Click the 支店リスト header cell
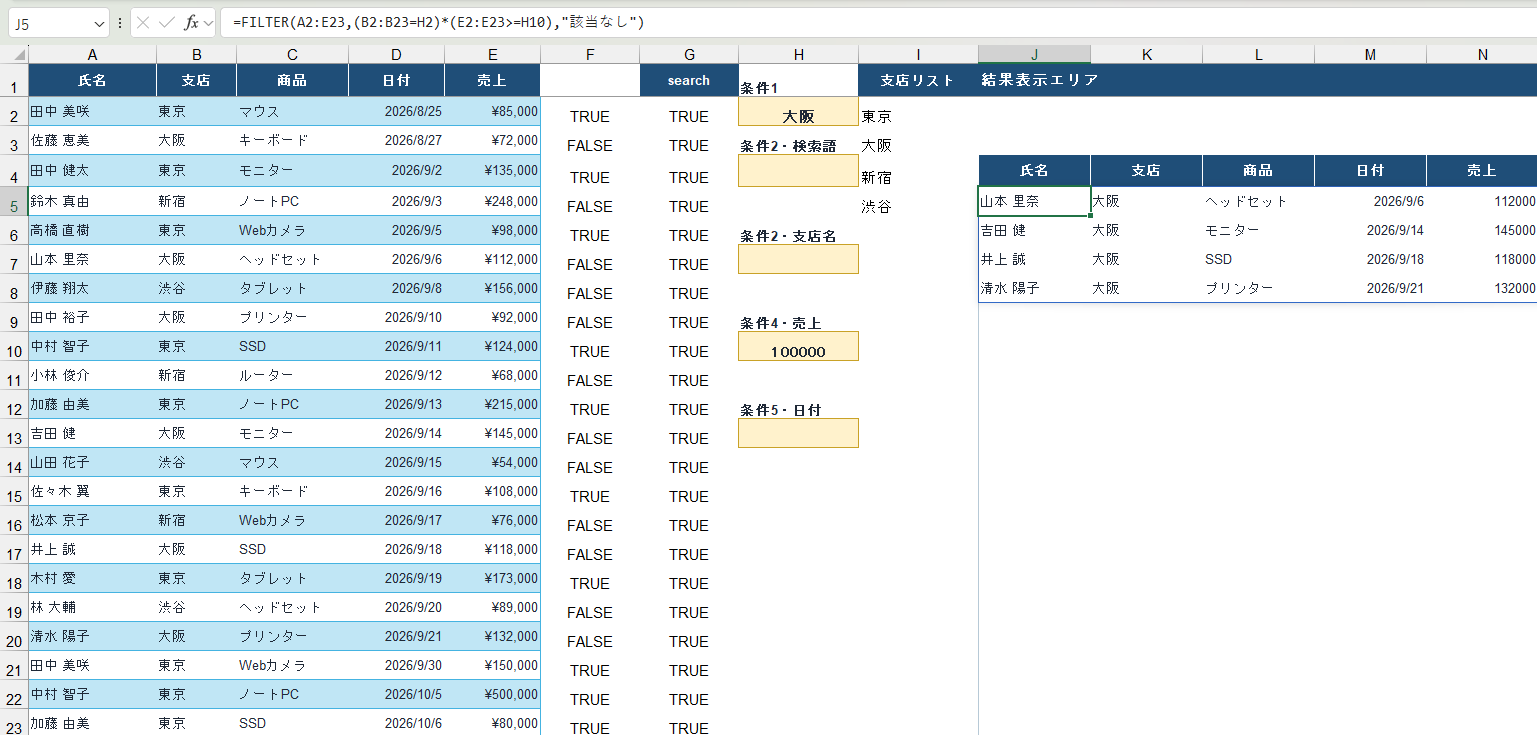Image resolution: width=1537 pixels, height=735 pixels. pos(918,80)
